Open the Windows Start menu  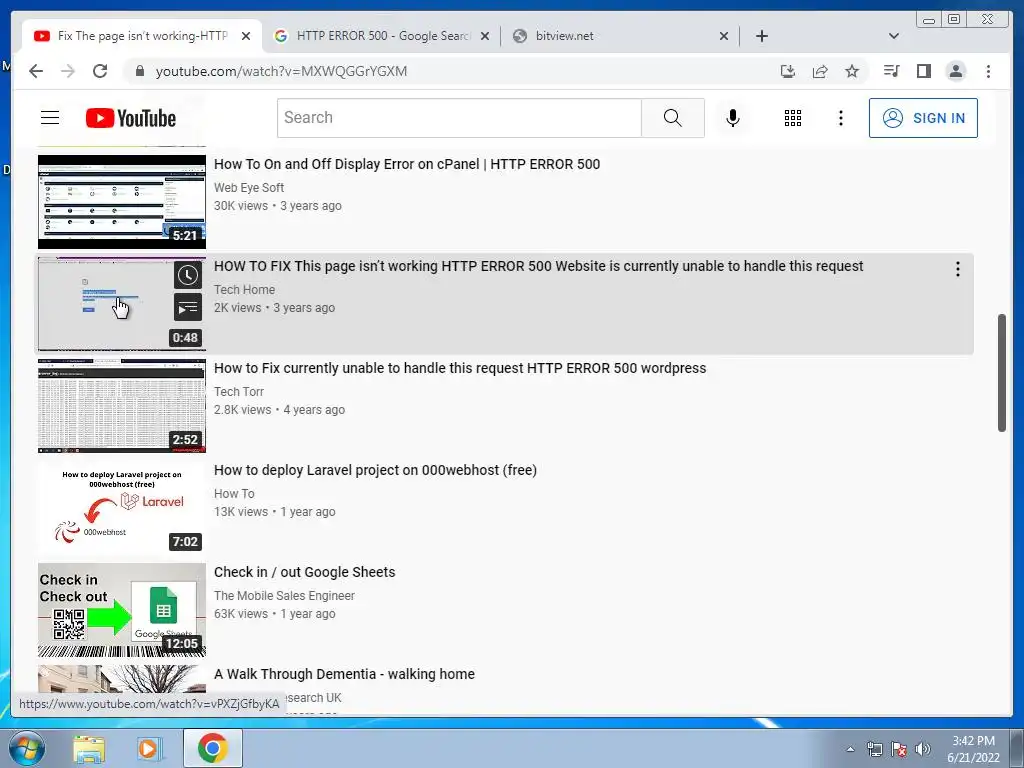(26, 748)
